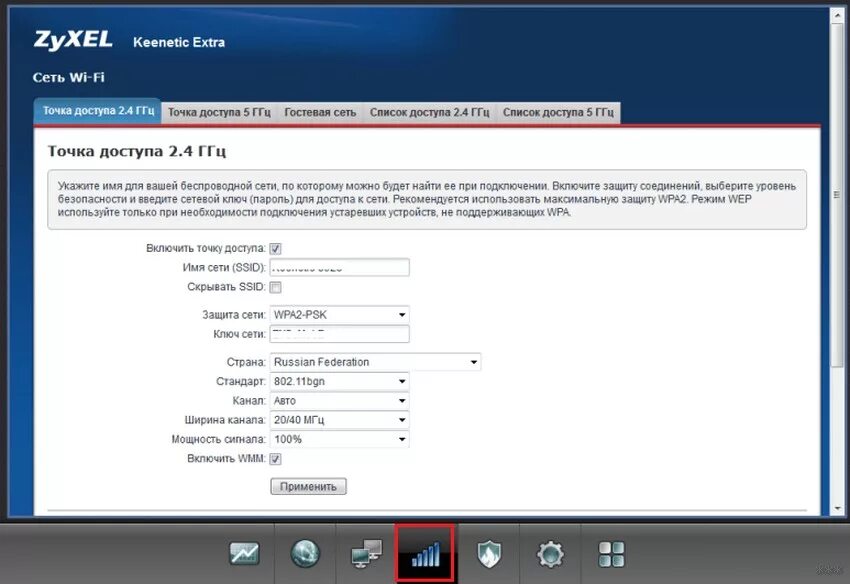Open the 'Защита сети' WPA2-PSK dropdown

click(339, 315)
